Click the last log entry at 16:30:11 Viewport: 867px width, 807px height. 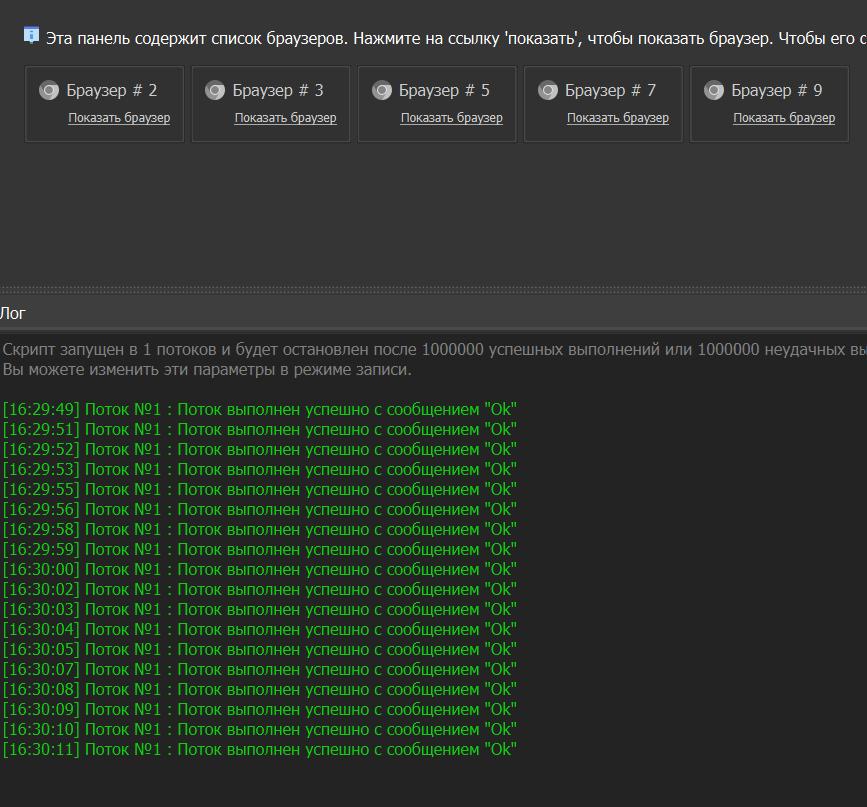pyautogui.click(x=260, y=749)
